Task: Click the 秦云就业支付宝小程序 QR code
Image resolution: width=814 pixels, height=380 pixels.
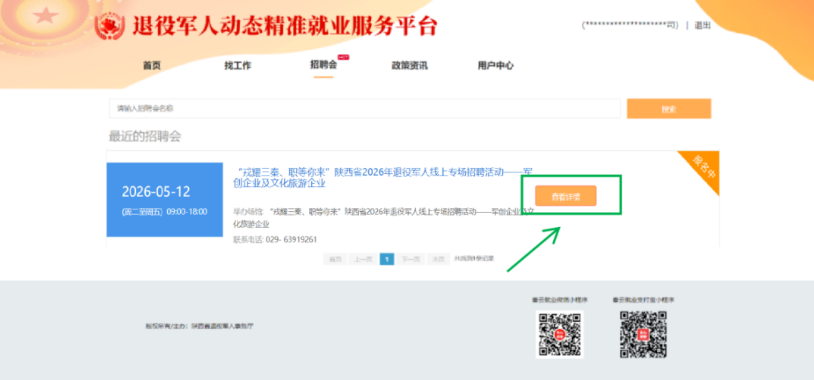Action: click(643, 334)
